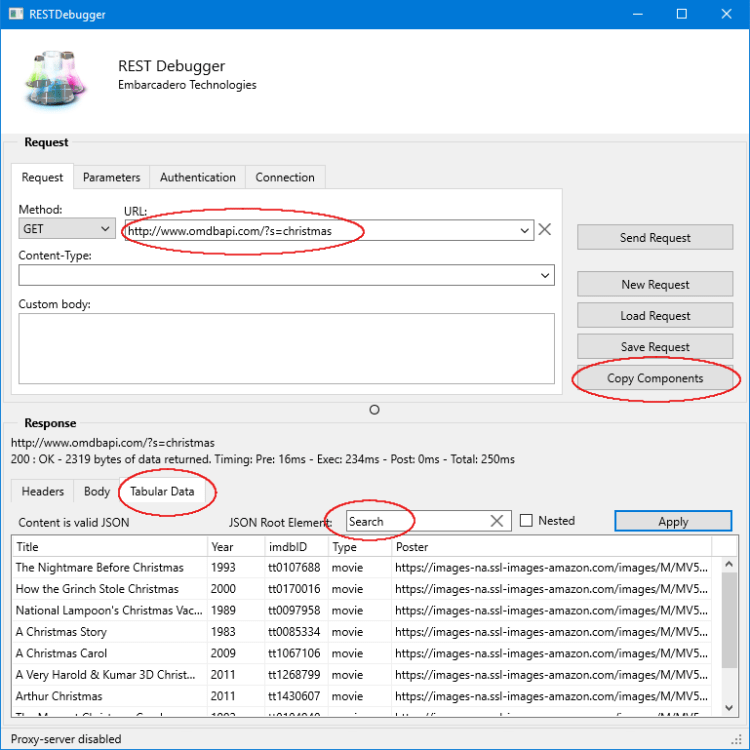Click the New Request button
The image size is (750, 750).
pyautogui.click(x=655, y=285)
